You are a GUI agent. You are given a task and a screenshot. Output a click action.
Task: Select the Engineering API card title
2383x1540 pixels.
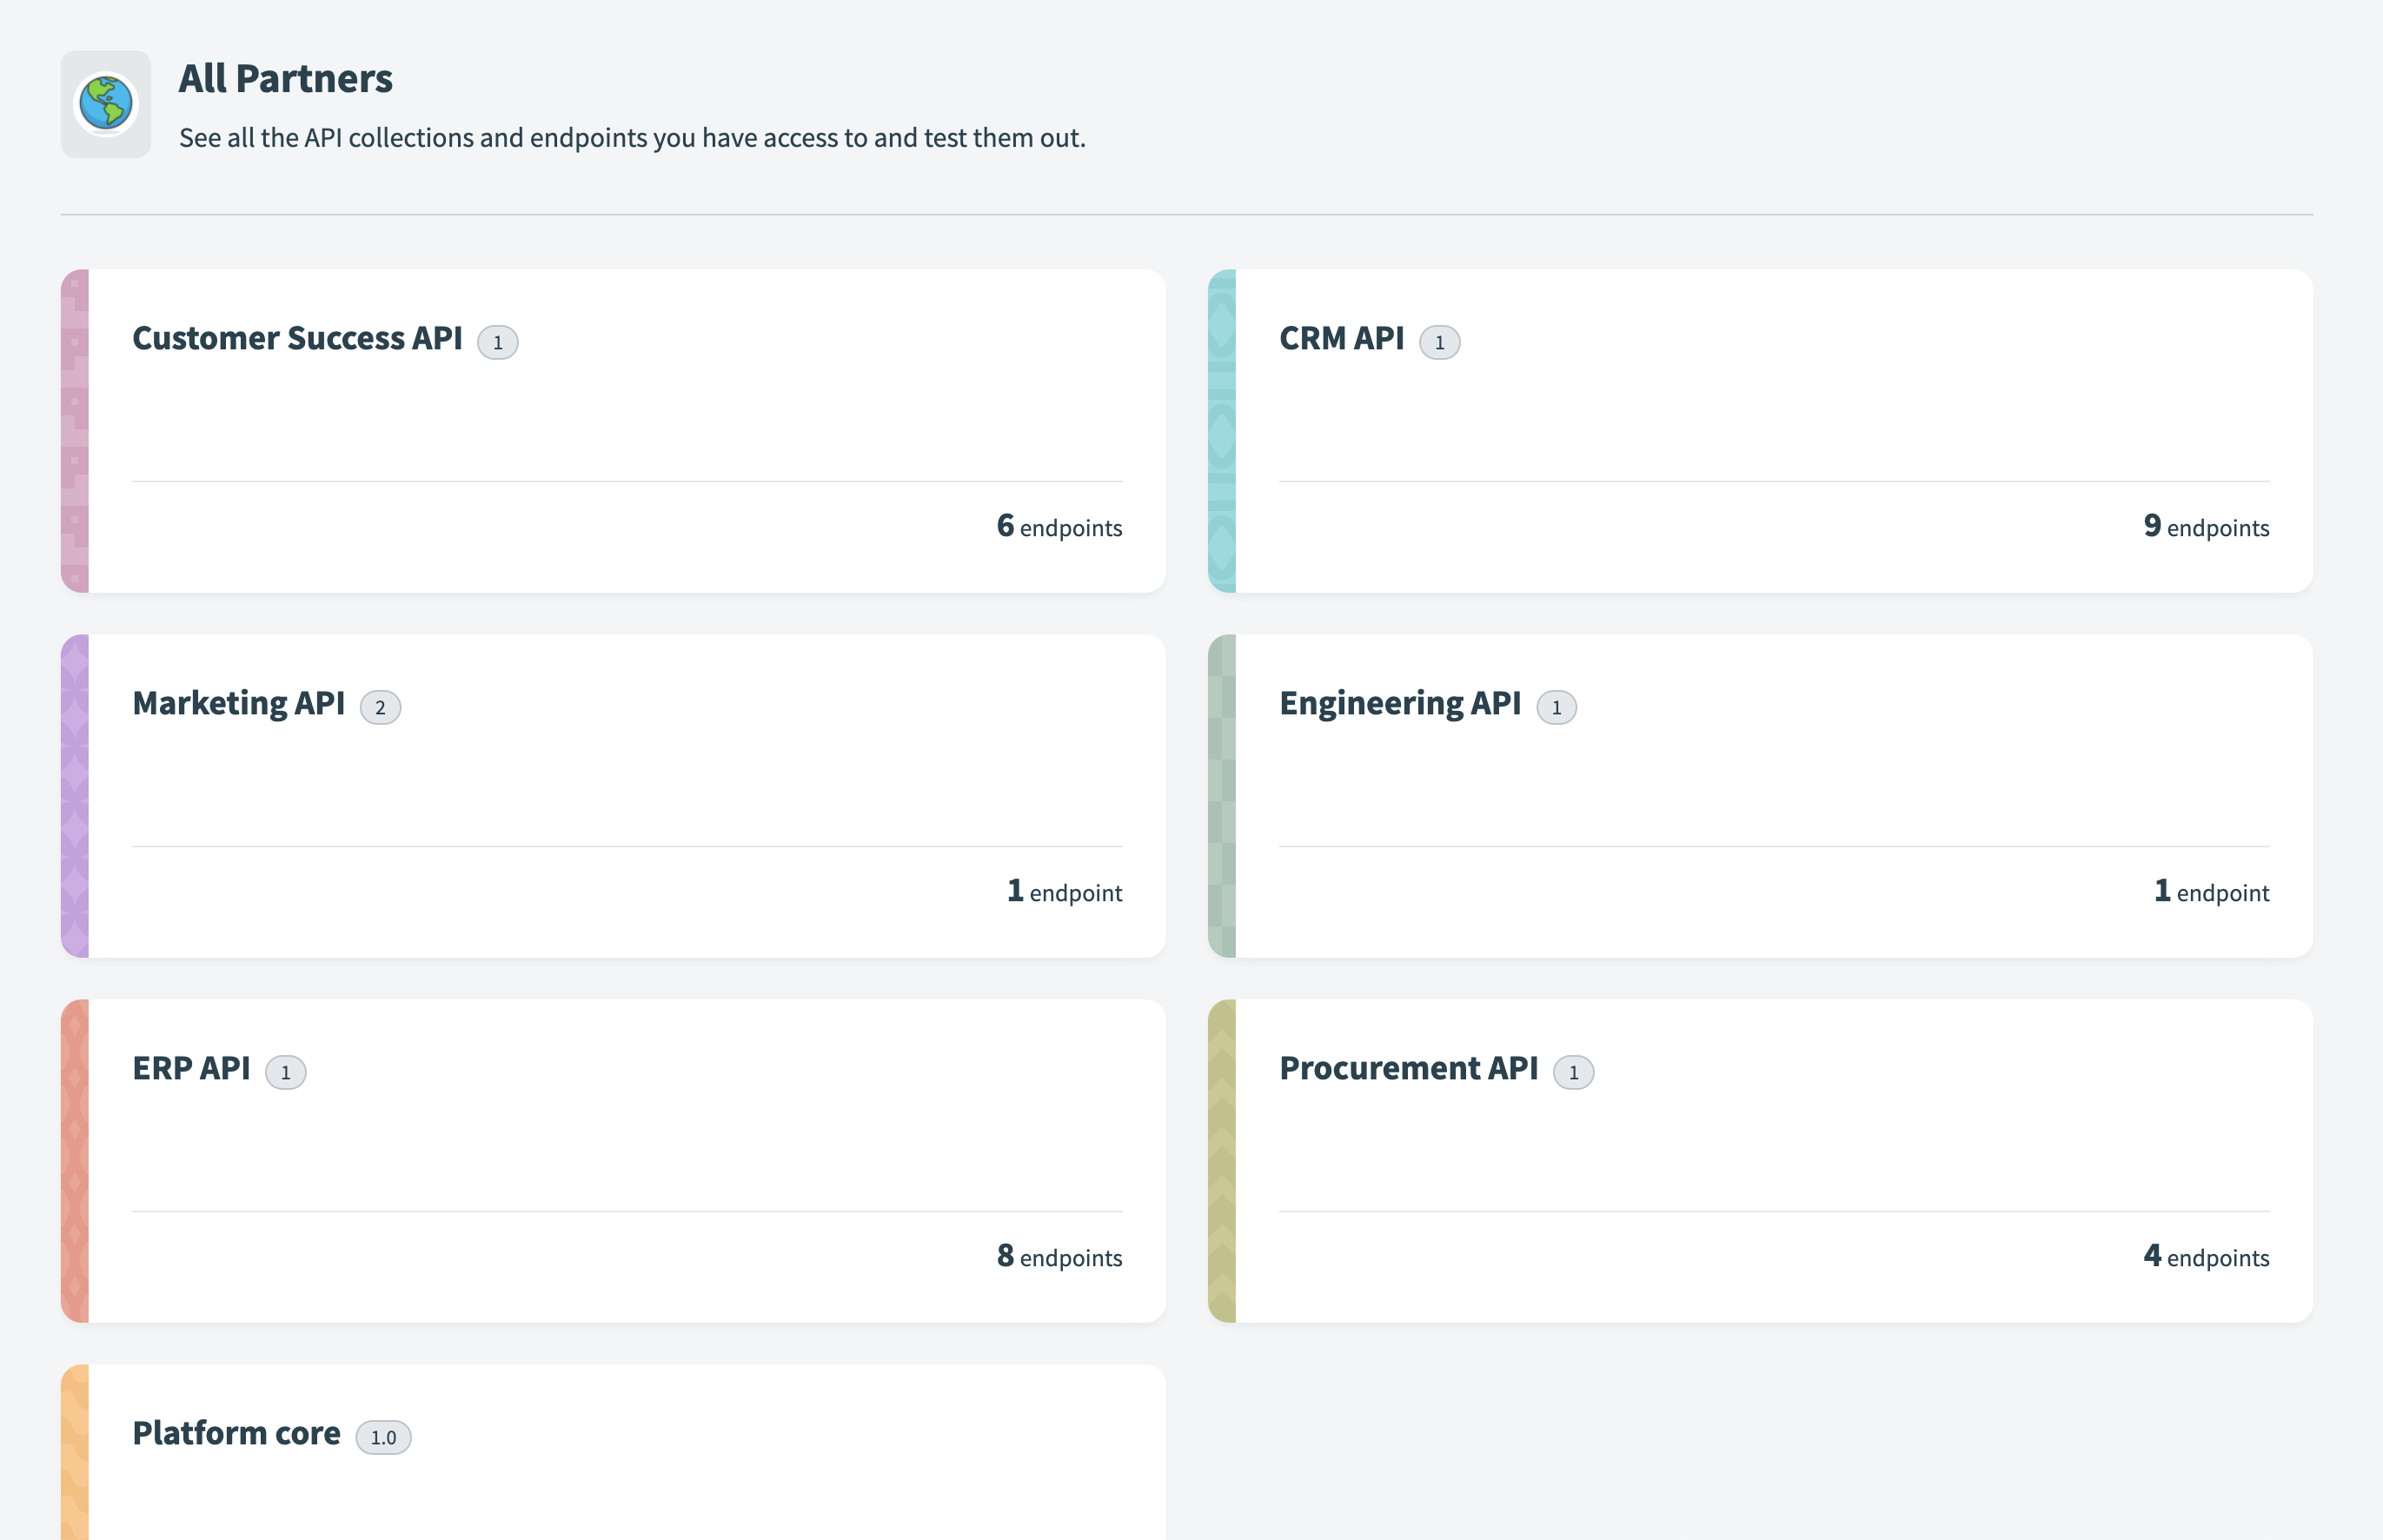click(x=1399, y=703)
